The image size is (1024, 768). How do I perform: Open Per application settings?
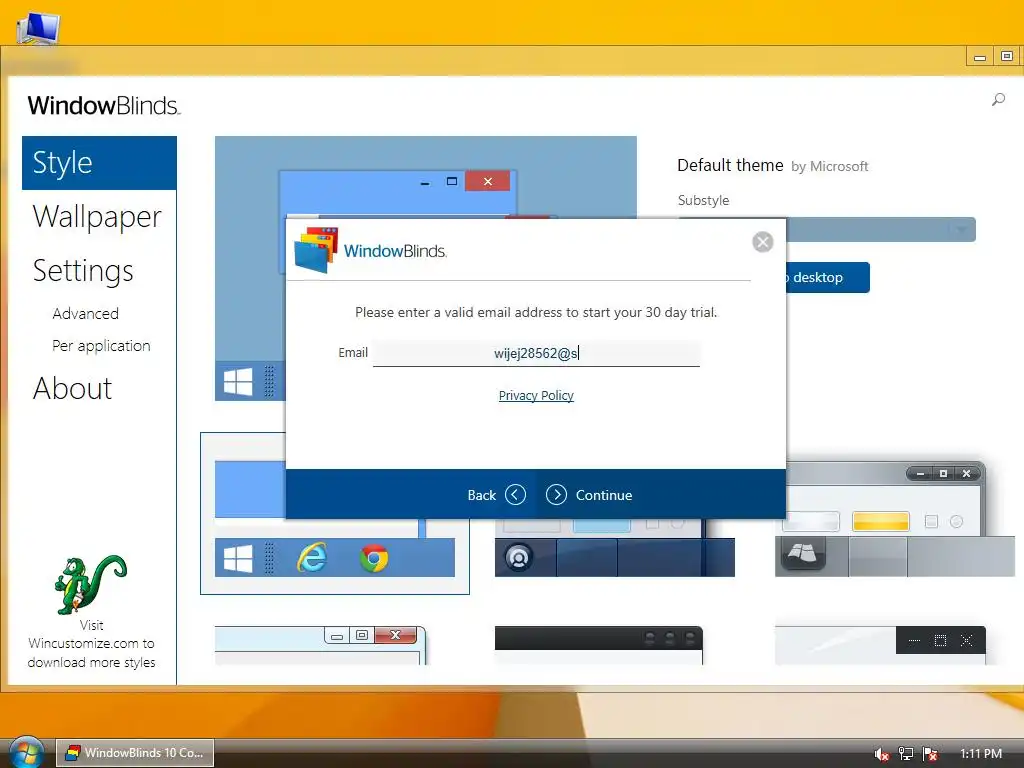coord(101,345)
